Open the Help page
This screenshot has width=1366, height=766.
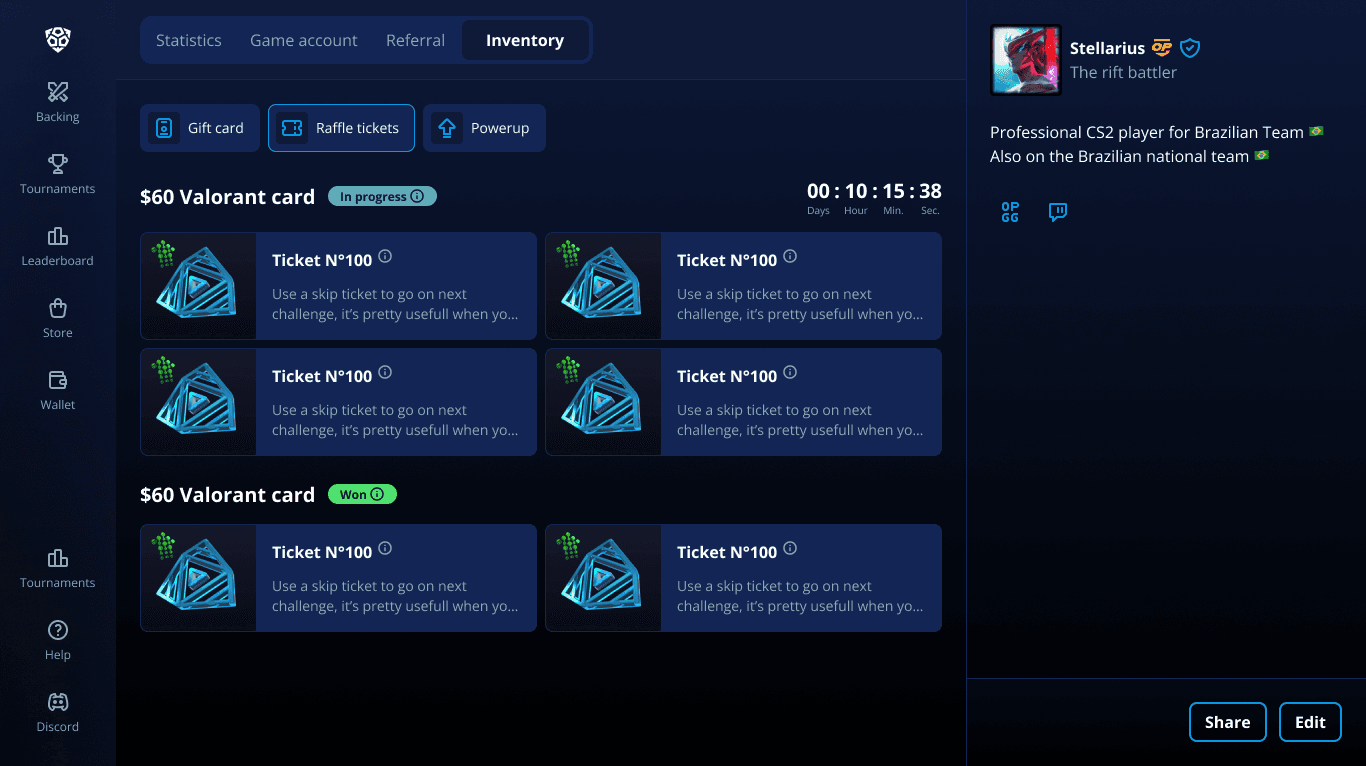pos(58,641)
